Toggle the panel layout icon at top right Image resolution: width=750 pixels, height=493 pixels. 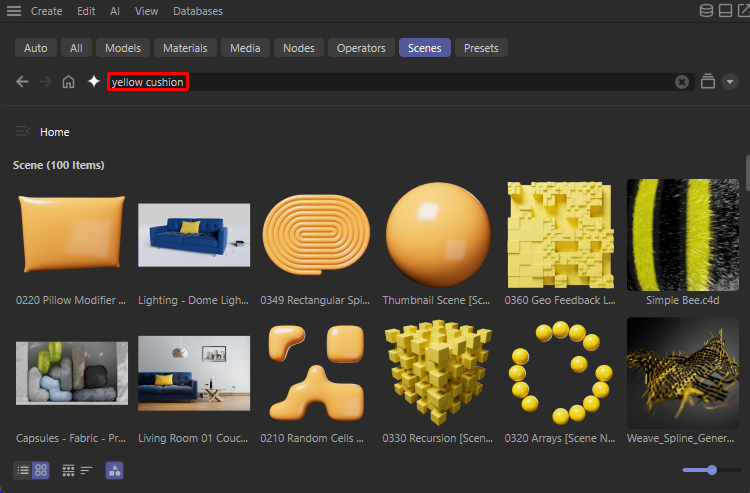[725, 11]
